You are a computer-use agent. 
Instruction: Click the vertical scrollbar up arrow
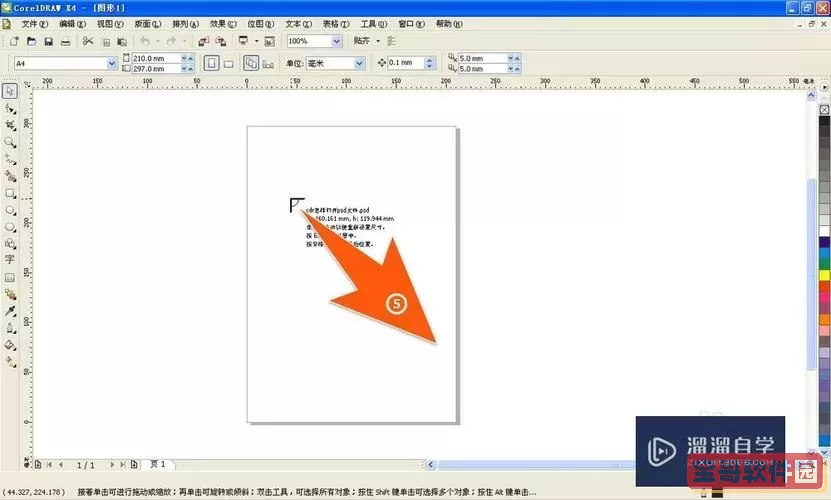(x=811, y=95)
